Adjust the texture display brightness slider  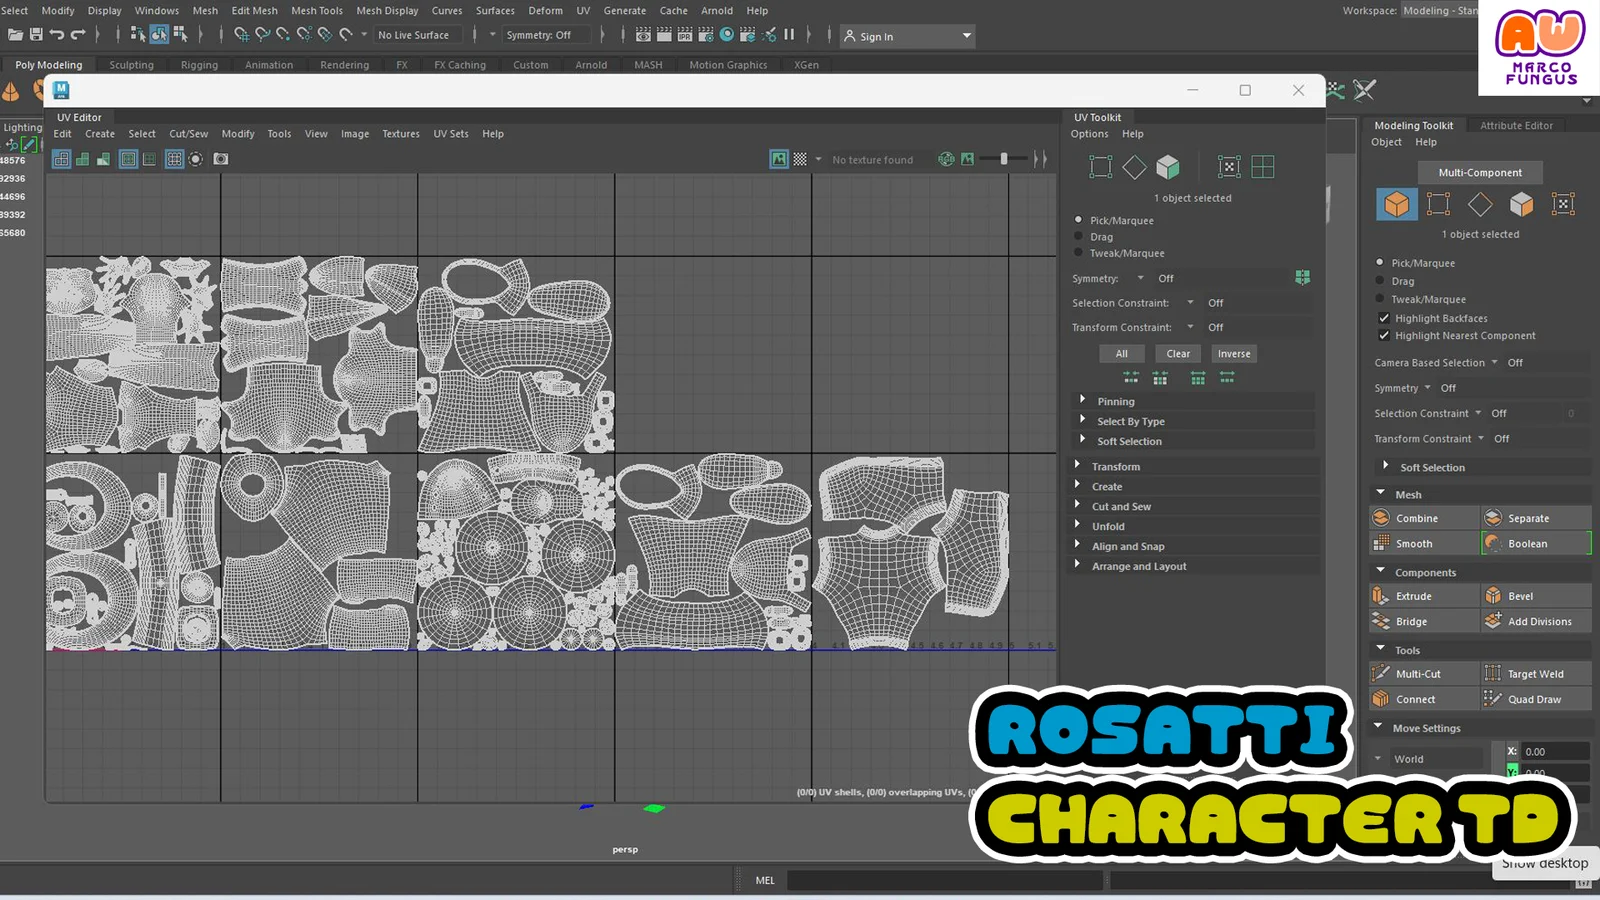click(x=1002, y=159)
